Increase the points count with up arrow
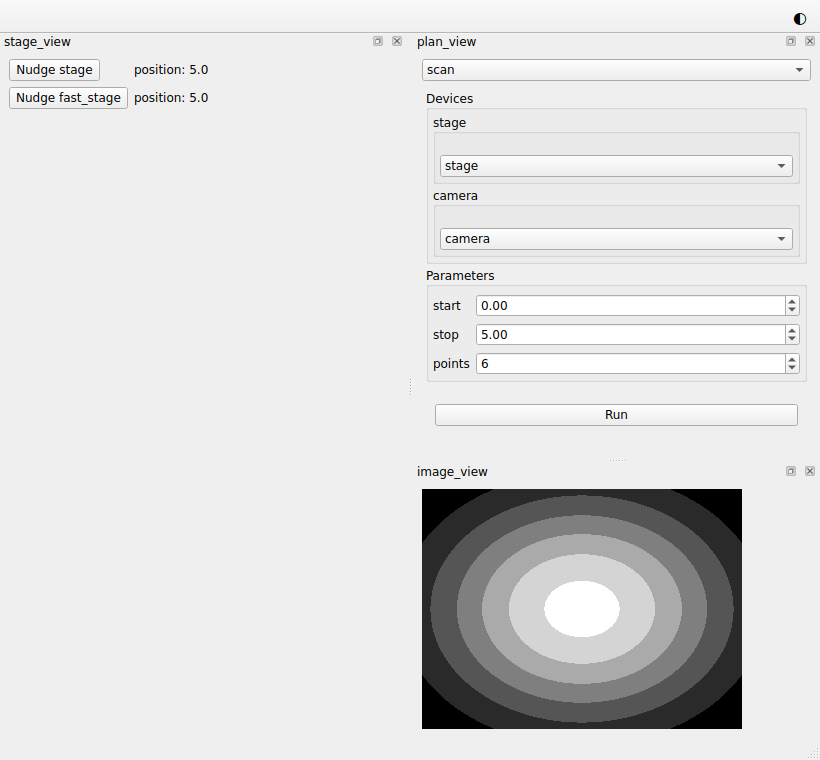 [x=792, y=359]
